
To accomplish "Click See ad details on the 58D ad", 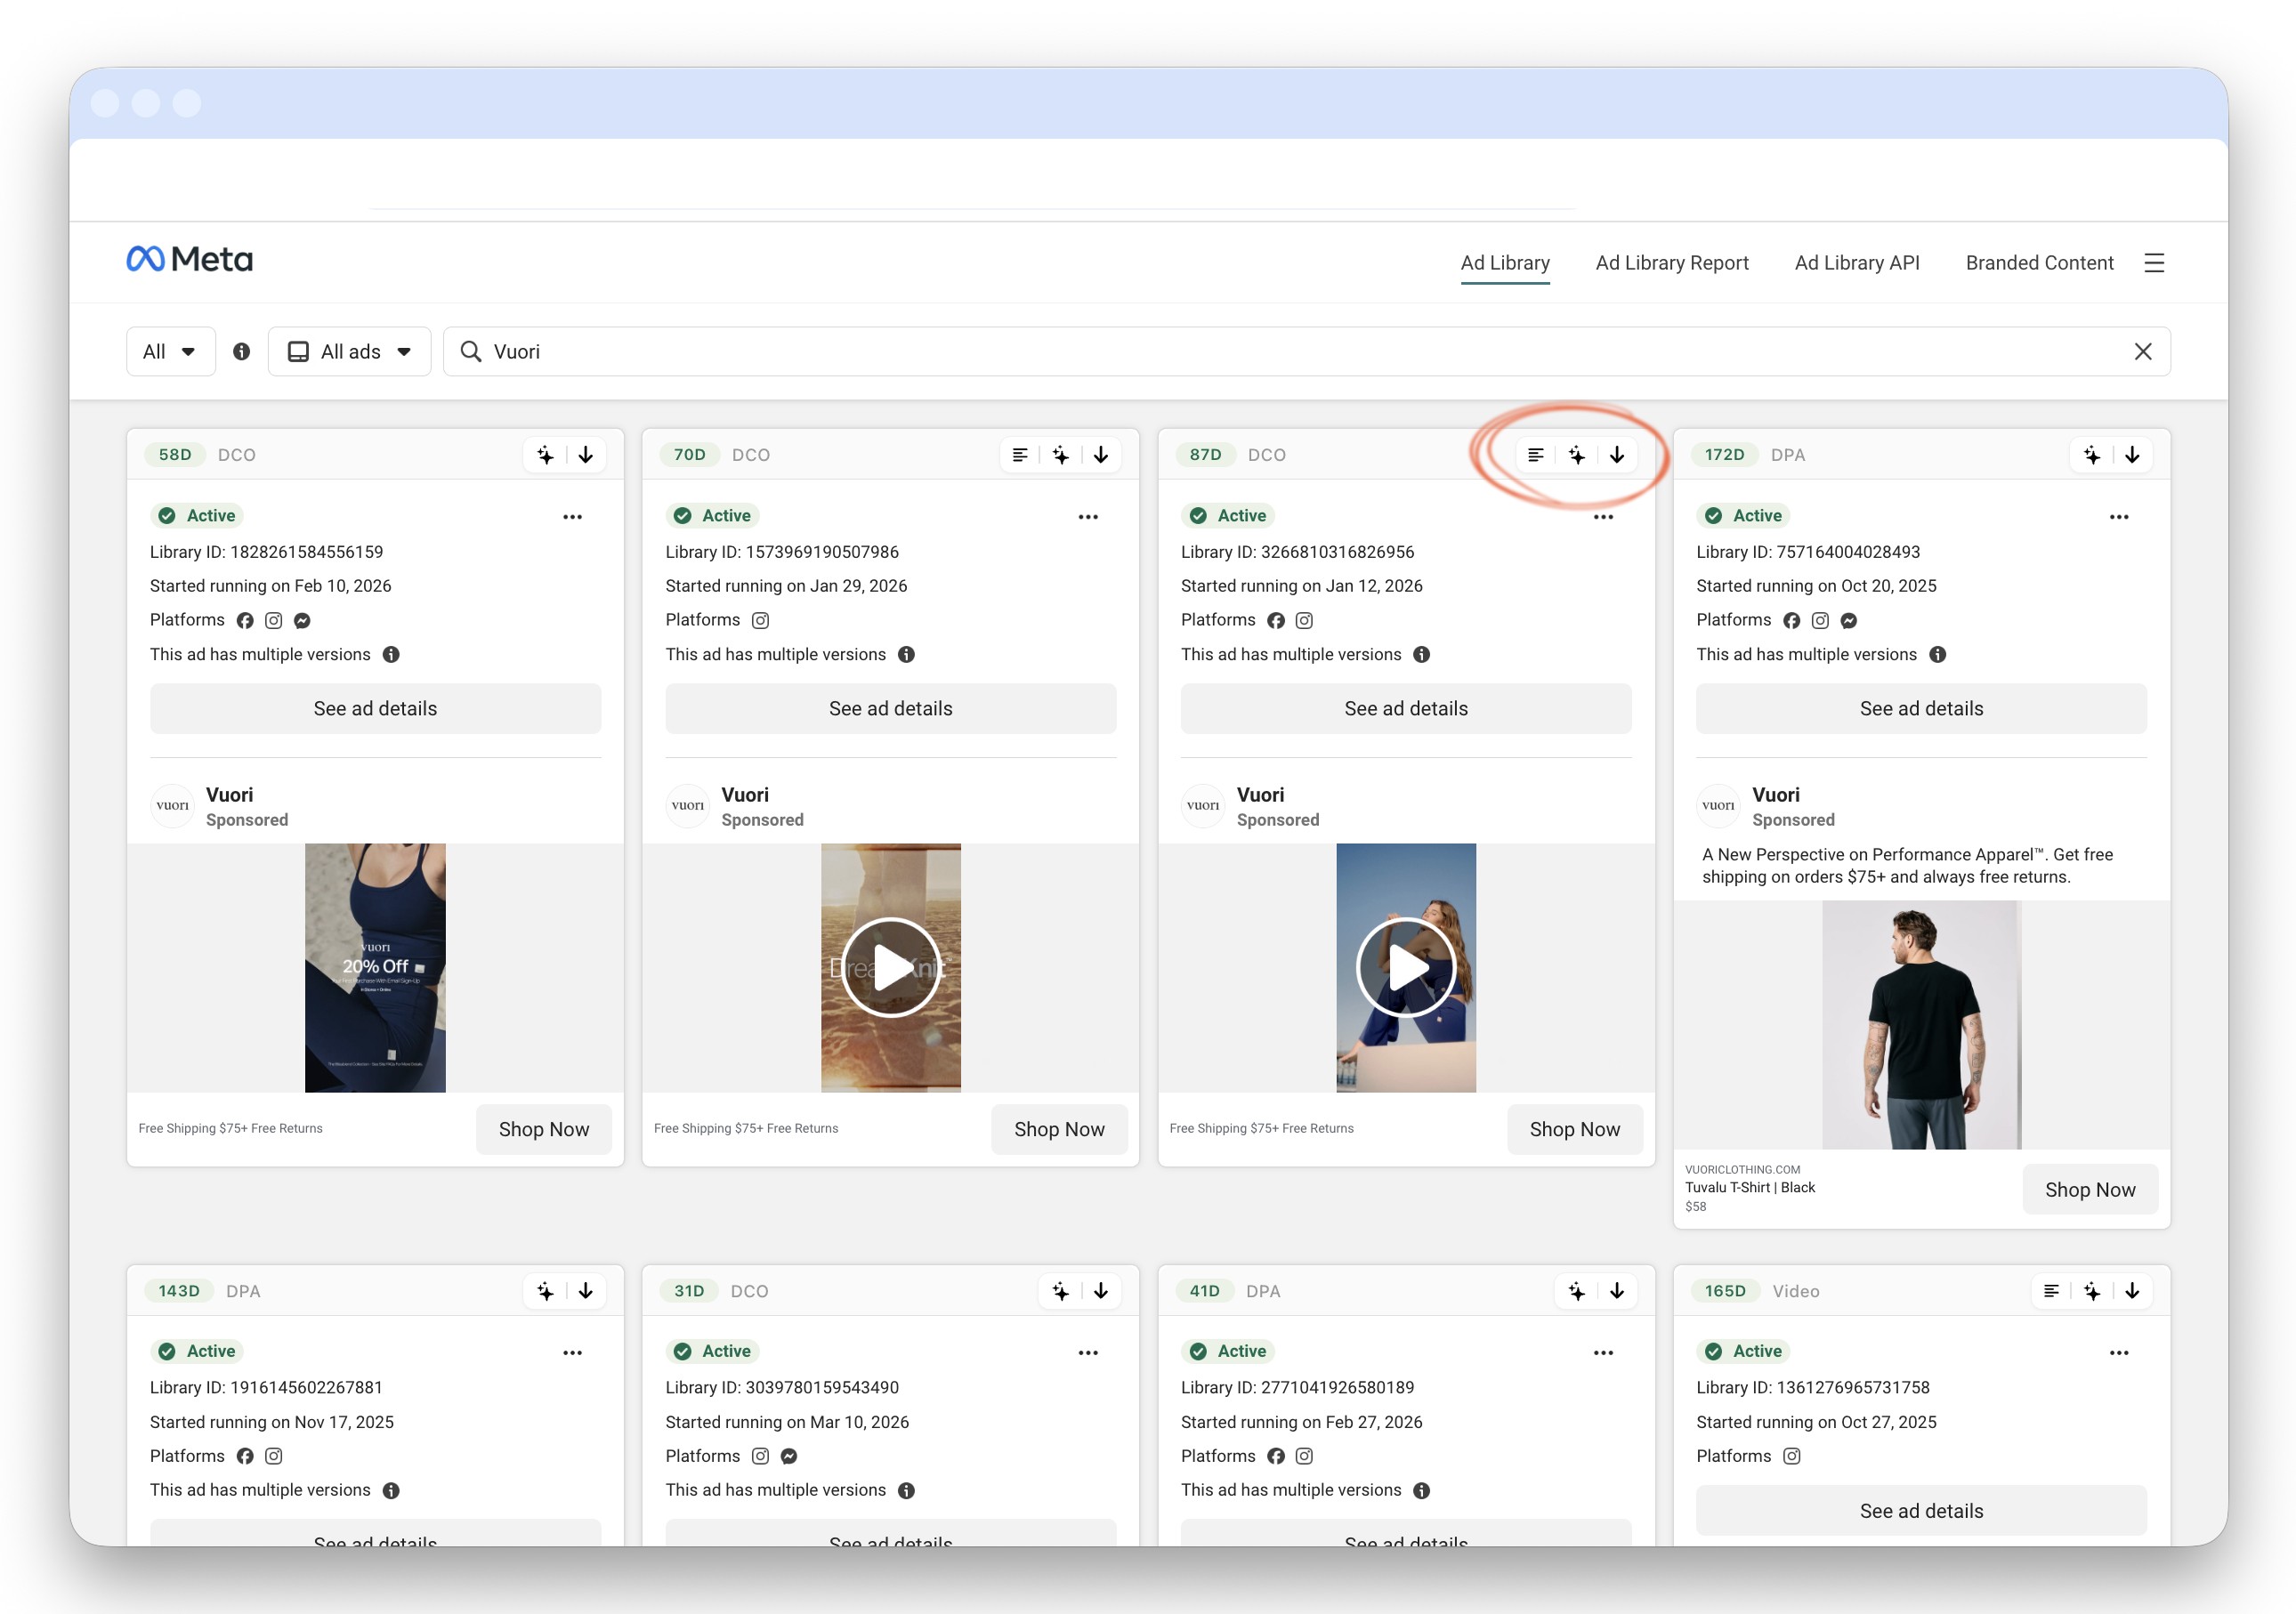I will (375, 709).
